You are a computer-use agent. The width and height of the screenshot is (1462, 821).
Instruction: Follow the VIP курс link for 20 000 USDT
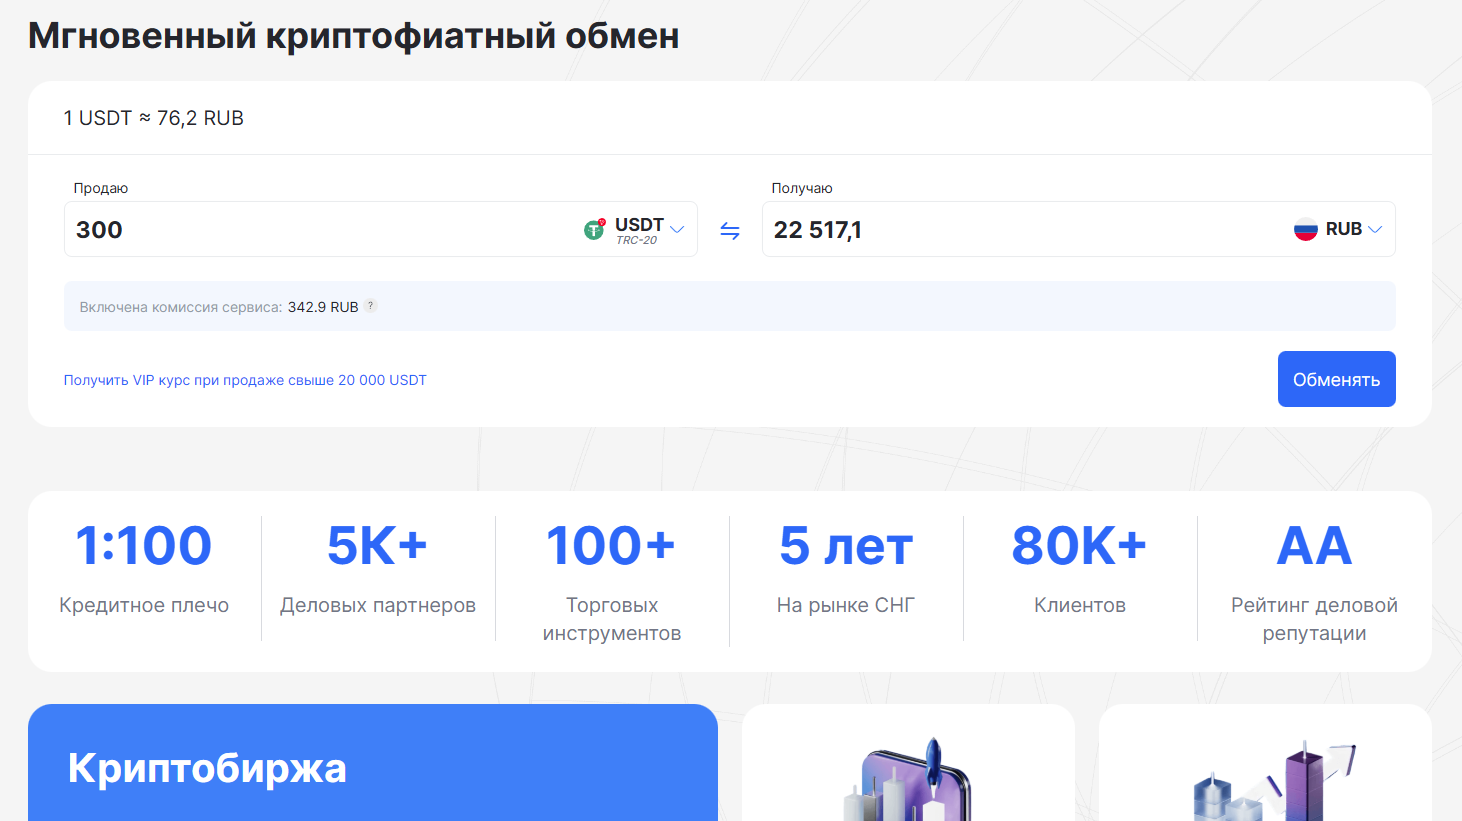[245, 380]
